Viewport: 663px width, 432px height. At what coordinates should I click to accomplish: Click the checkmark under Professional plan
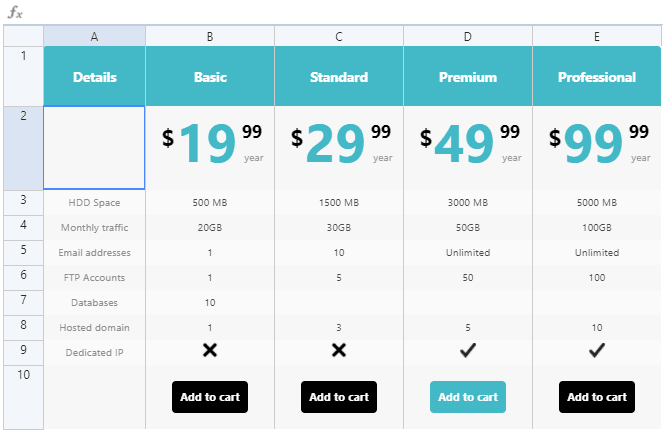597,350
